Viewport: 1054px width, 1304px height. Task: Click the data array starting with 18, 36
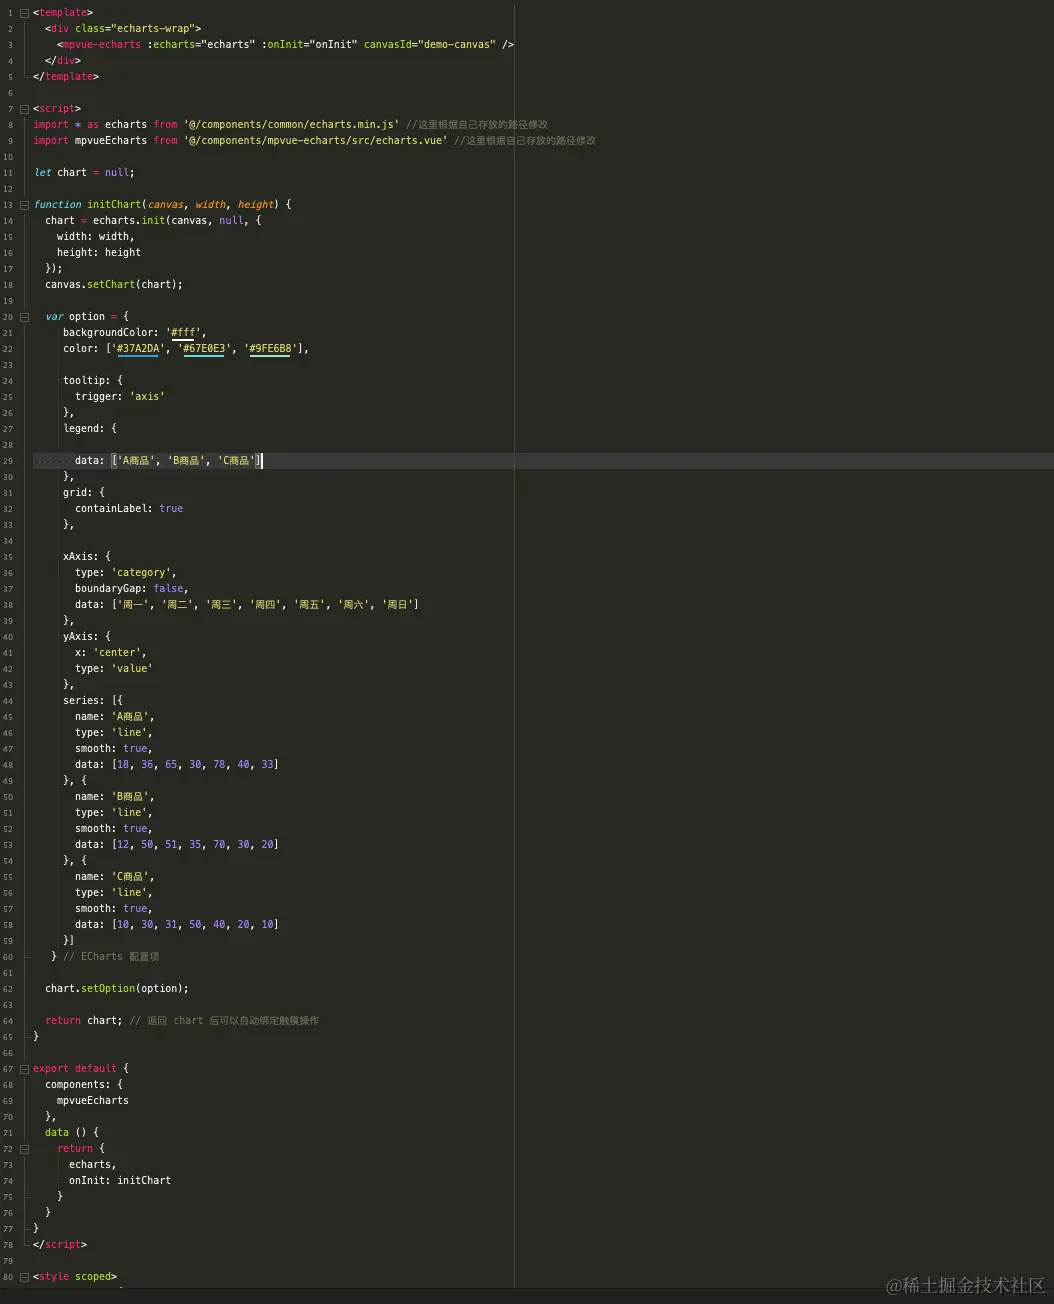(195, 765)
